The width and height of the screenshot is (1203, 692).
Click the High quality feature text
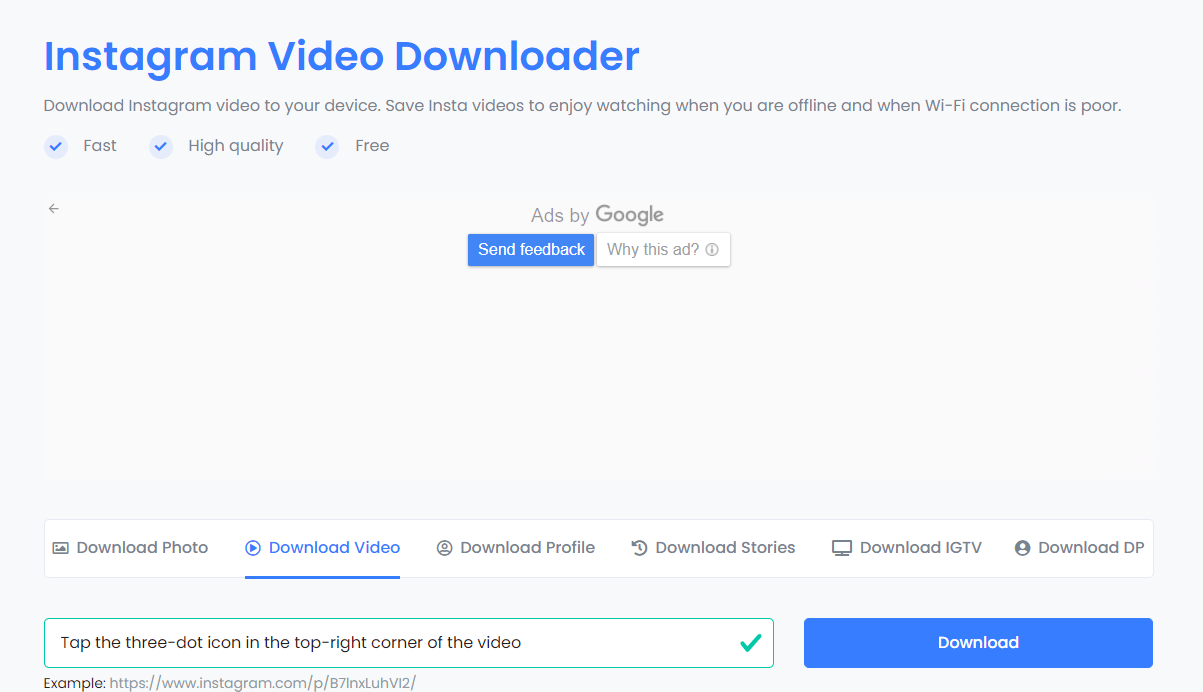point(236,146)
